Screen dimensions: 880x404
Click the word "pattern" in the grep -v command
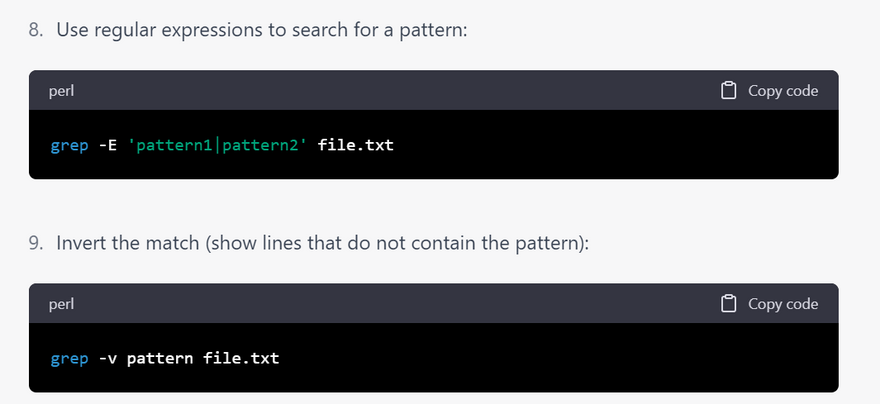tap(160, 357)
